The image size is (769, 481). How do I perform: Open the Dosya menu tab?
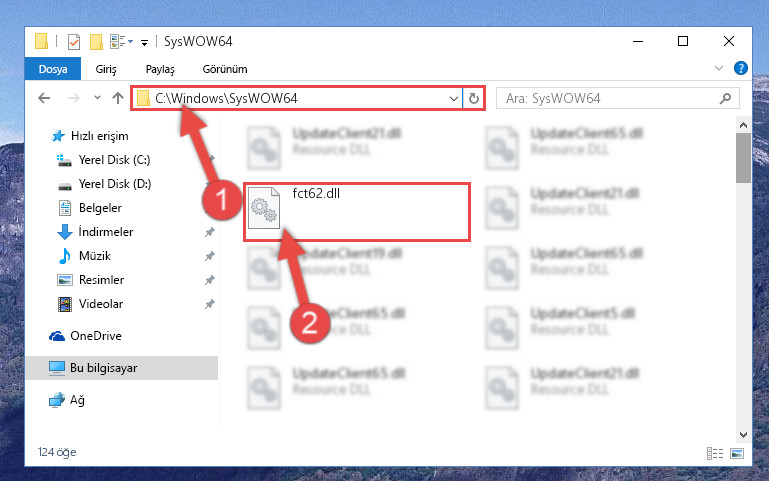coord(53,69)
